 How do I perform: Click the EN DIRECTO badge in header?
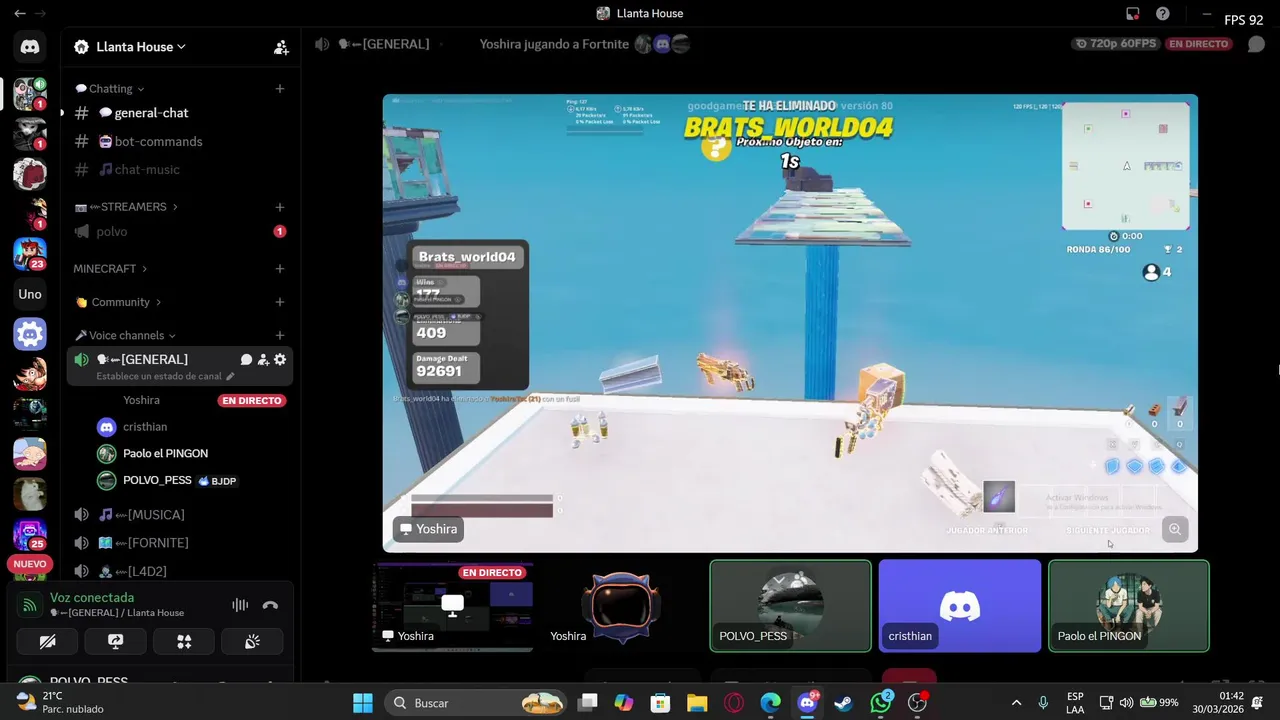click(1199, 44)
